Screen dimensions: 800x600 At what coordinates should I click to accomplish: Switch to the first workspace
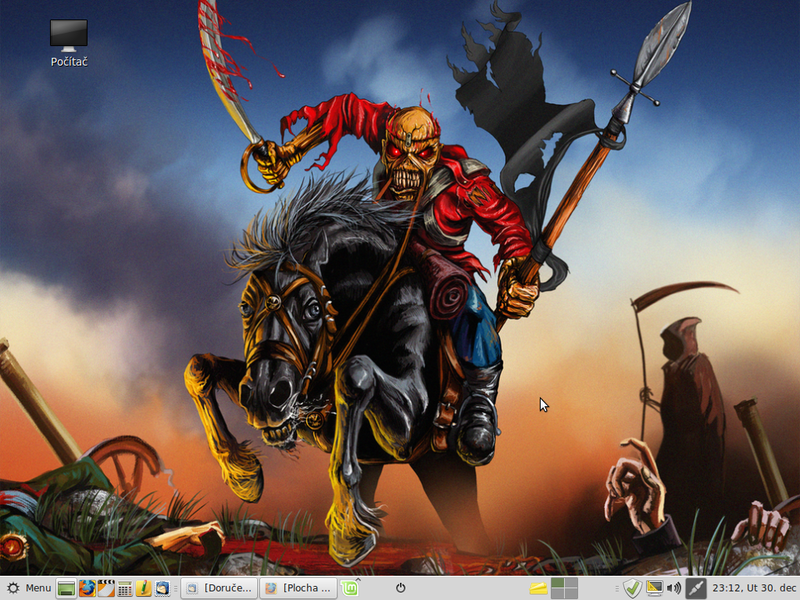(558, 583)
